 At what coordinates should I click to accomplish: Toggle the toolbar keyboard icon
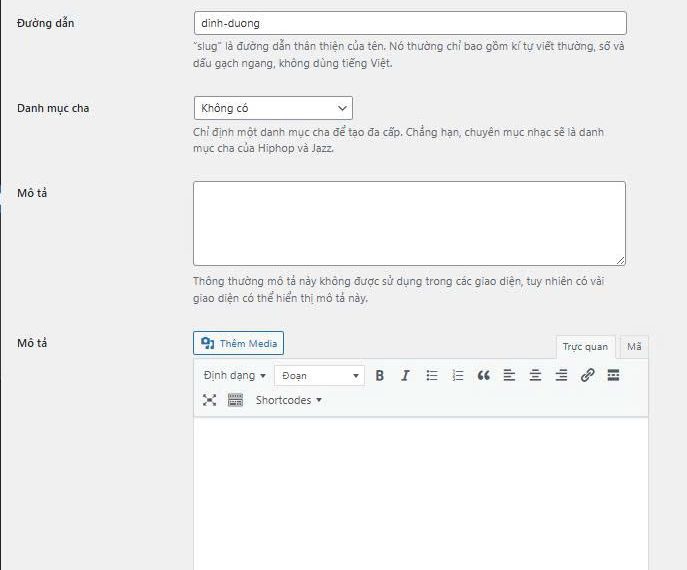tap(235, 400)
